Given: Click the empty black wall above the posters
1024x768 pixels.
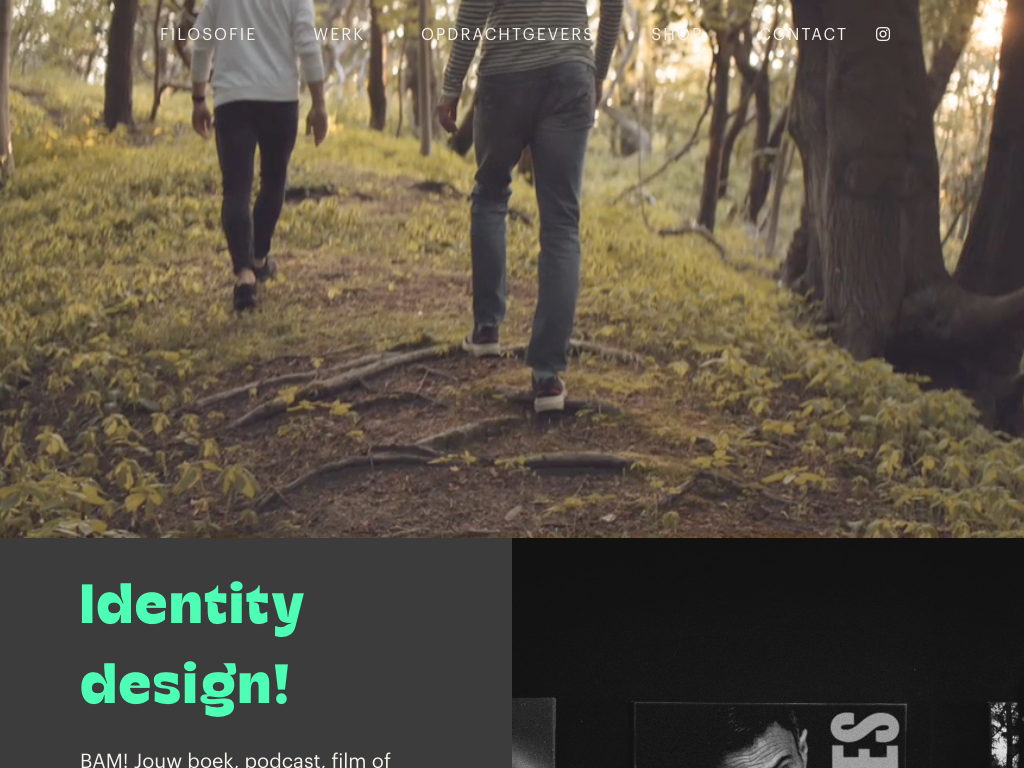Looking at the screenshot, I should (x=768, y=620).
